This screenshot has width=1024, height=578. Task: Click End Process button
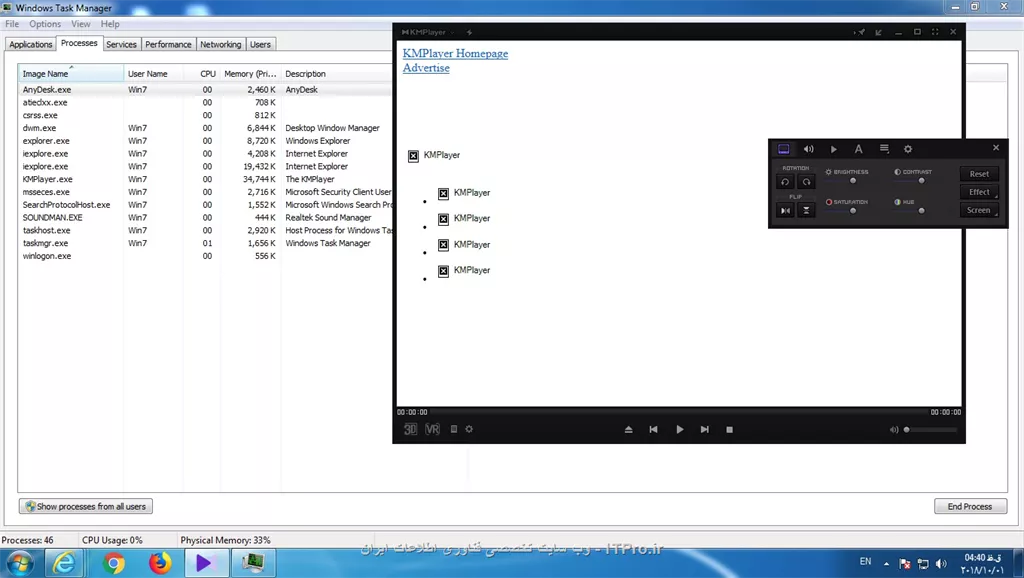coord(970,506)
